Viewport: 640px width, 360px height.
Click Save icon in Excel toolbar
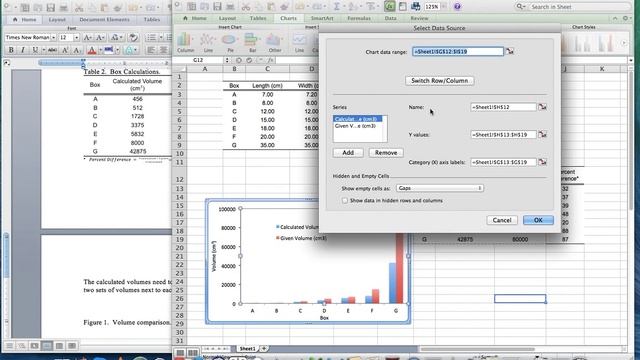pos(218,7)
